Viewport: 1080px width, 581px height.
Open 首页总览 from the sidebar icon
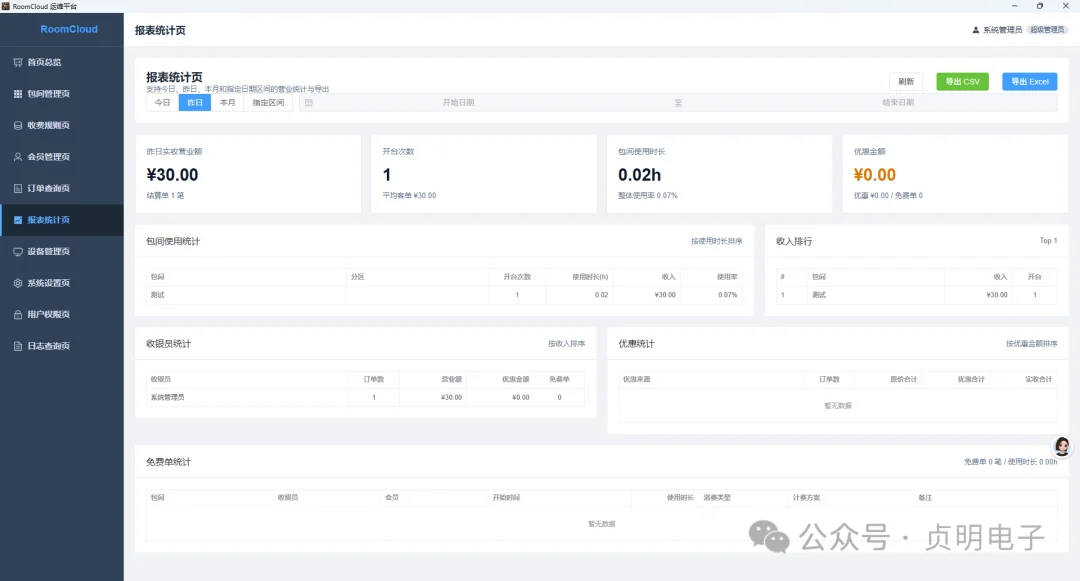(18, 62)
